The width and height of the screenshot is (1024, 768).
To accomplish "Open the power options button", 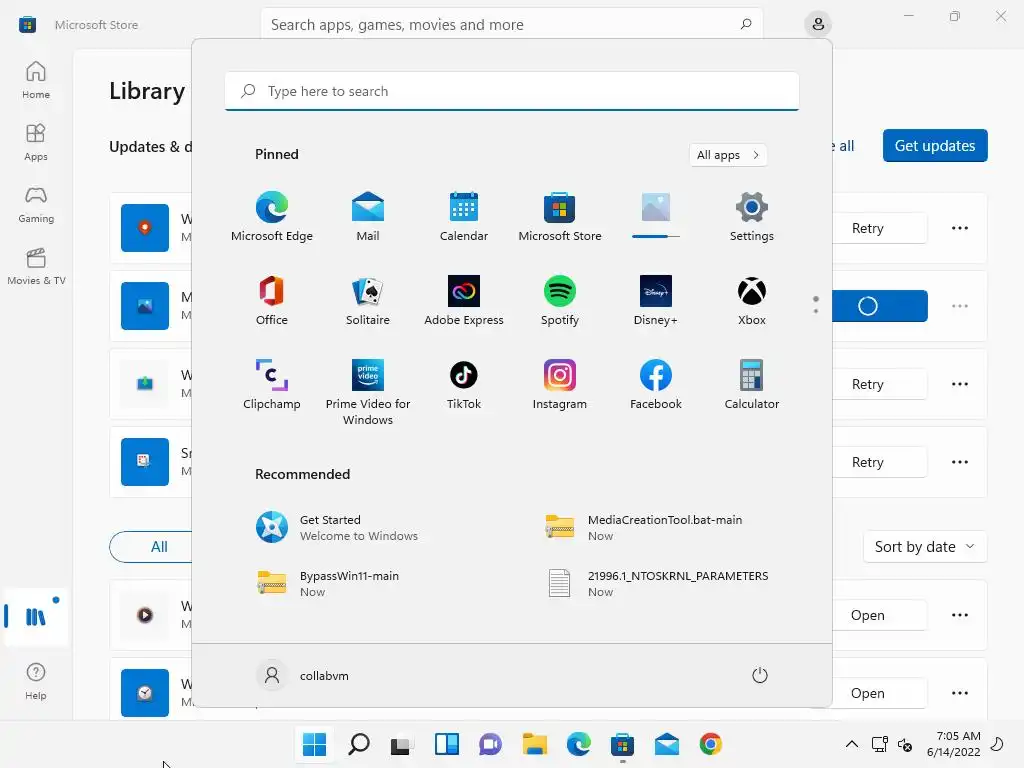I will point(760,675).
